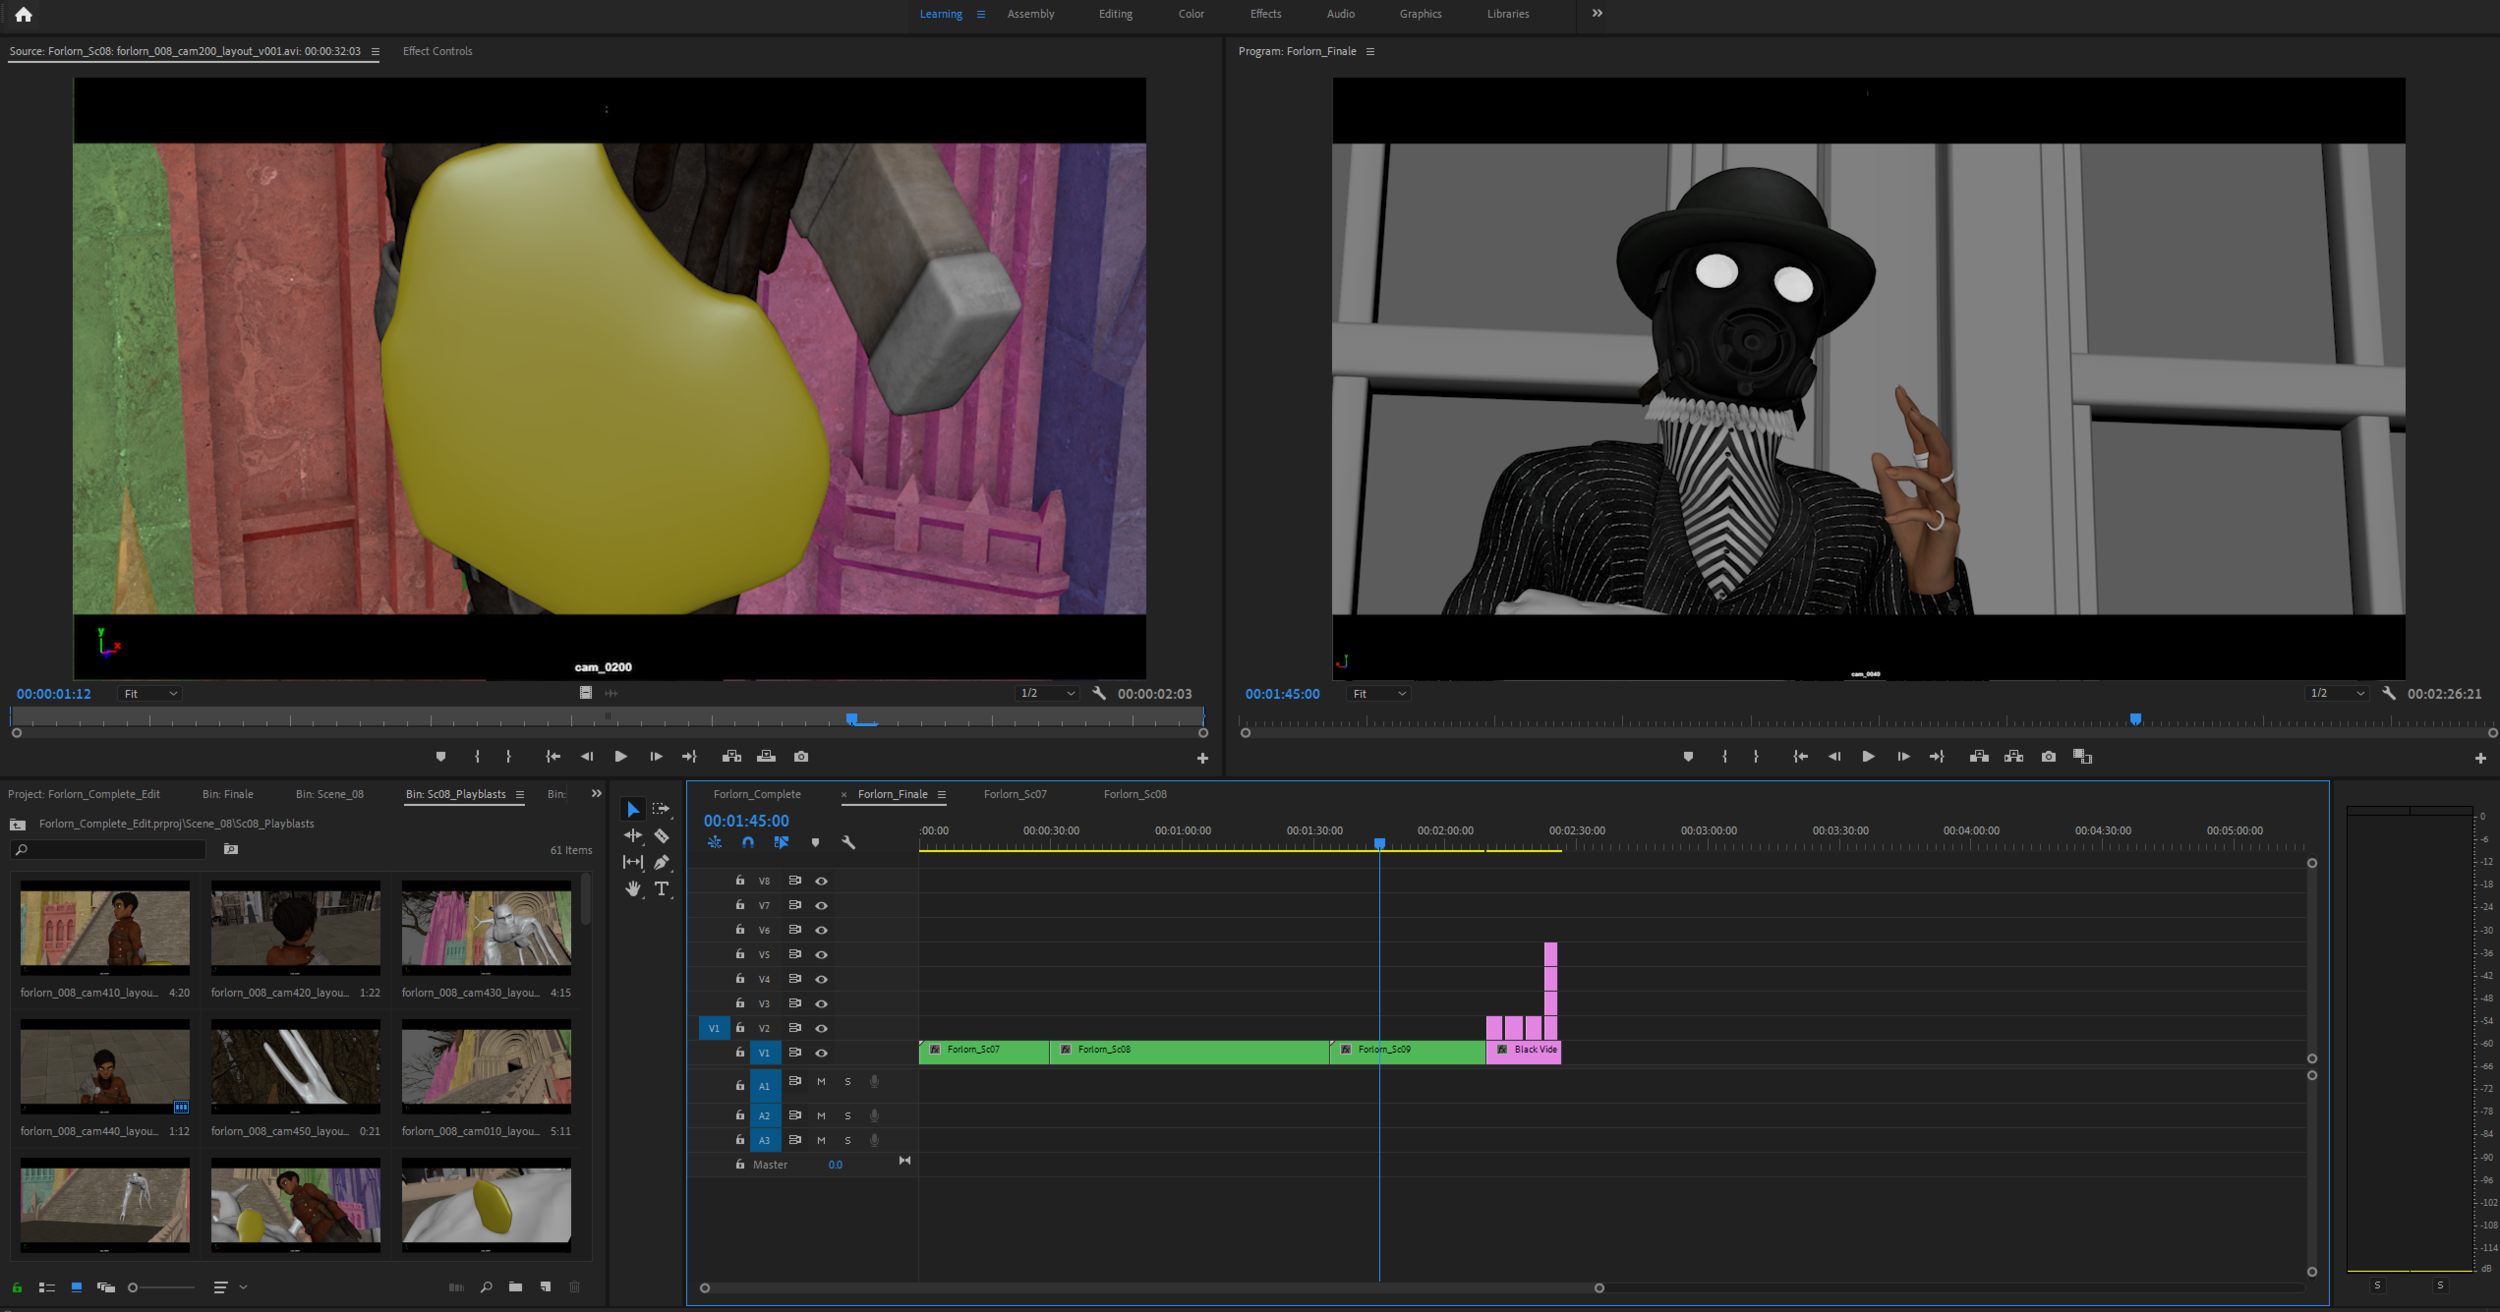Viewport: 2500px width, 1312px height.
Task: Open Source monitor Fit zoom dropdown
Action: [x=150, y=693]
